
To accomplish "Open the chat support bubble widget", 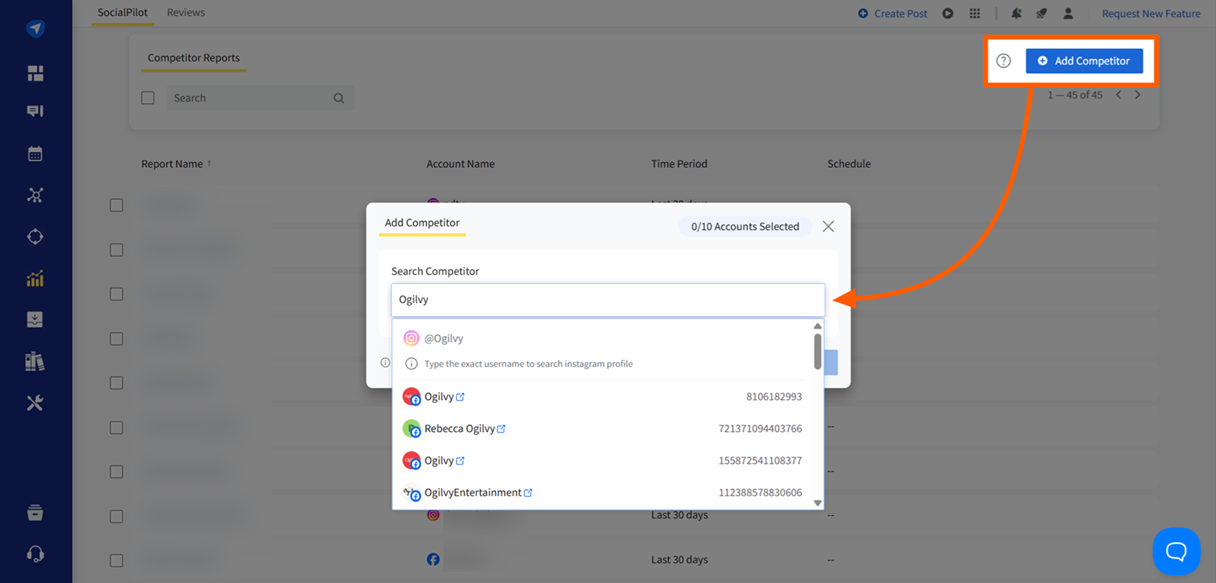I will point(1176,551).
